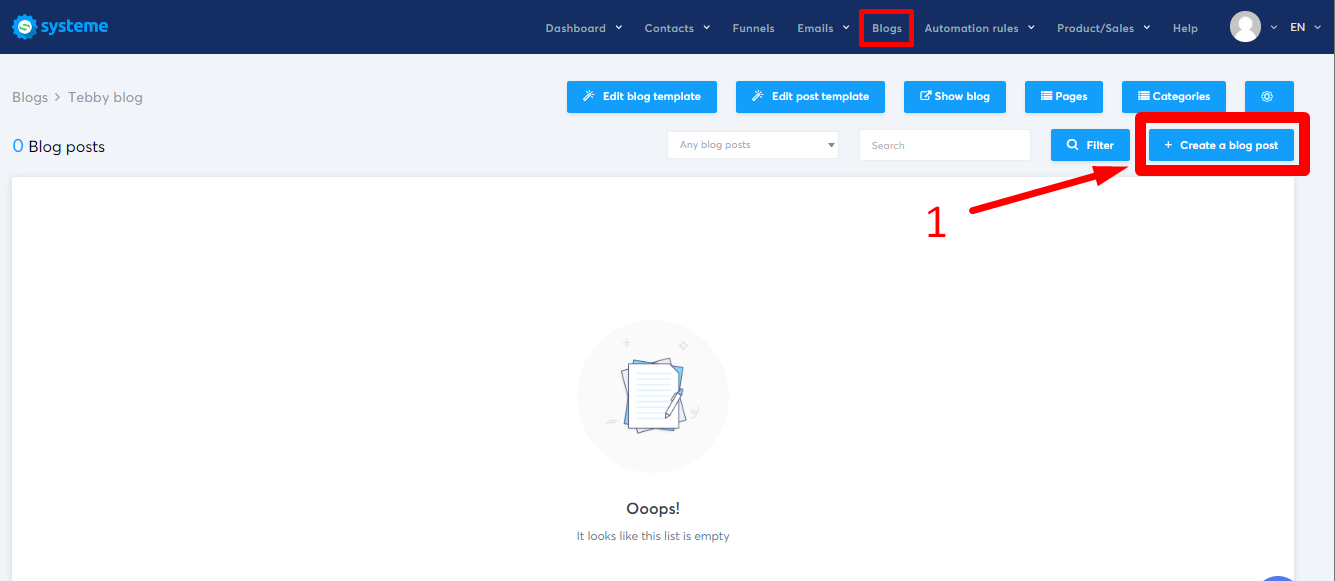Open Help from the navigation bar
This screenshot has height=581, width=1335.
[x=1185, y=28]
